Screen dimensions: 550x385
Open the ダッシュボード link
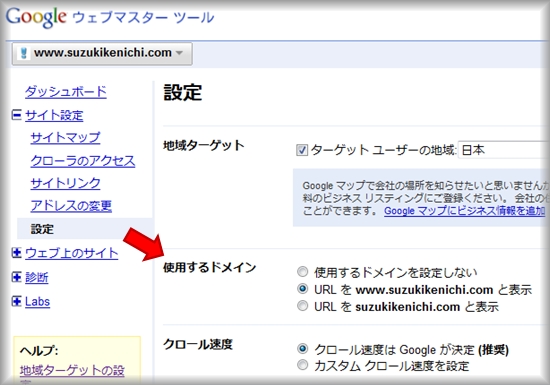click(66, 92)
